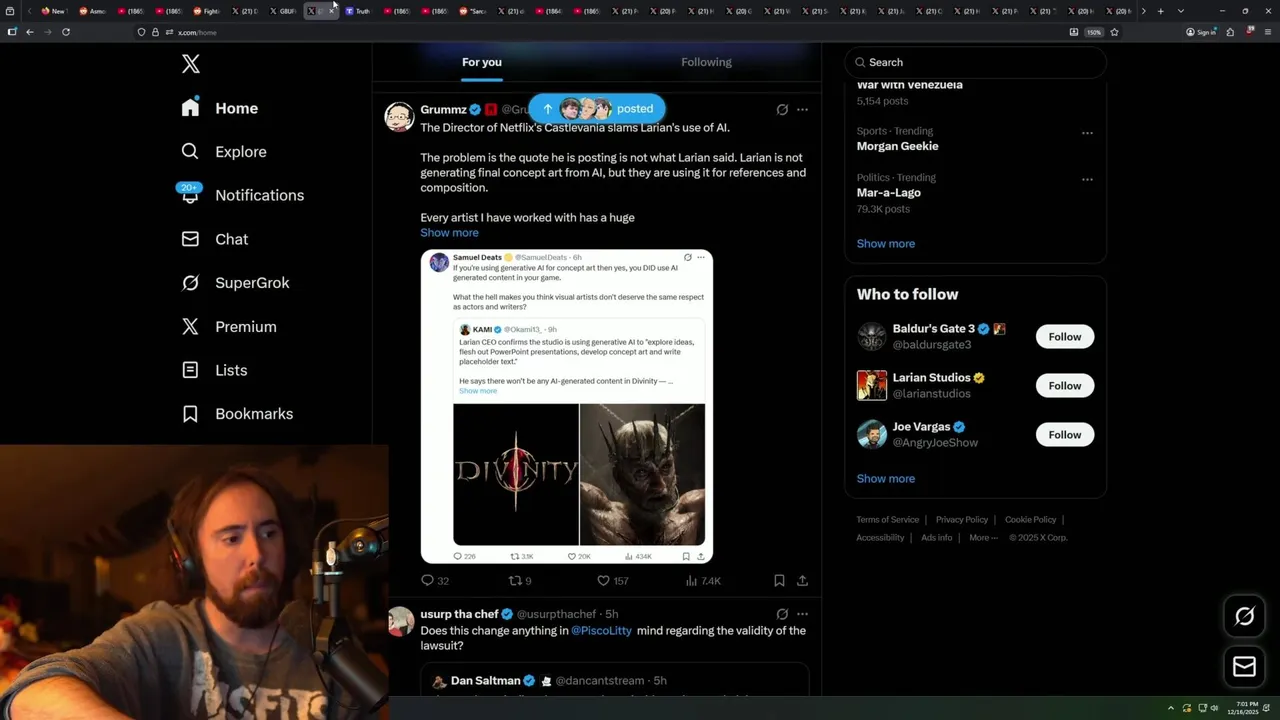Image resolution: width=1280 pixels, height=720 pixels.
Task: Open browser extensions icon
Action: [x=1230, y=32]
